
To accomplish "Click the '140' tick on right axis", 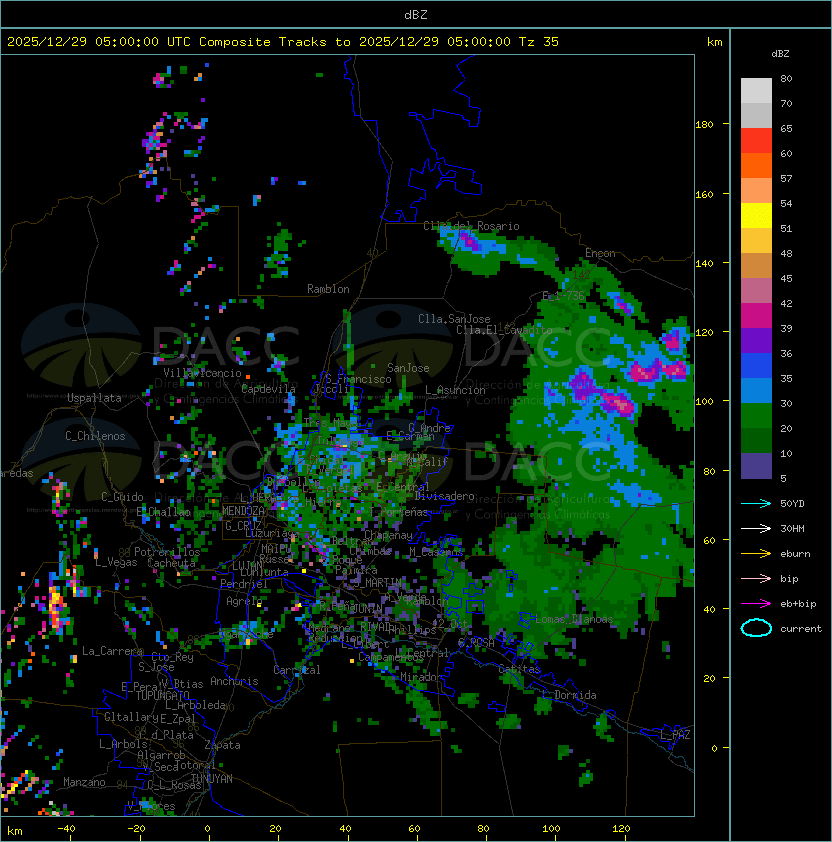I will (704, 263).
